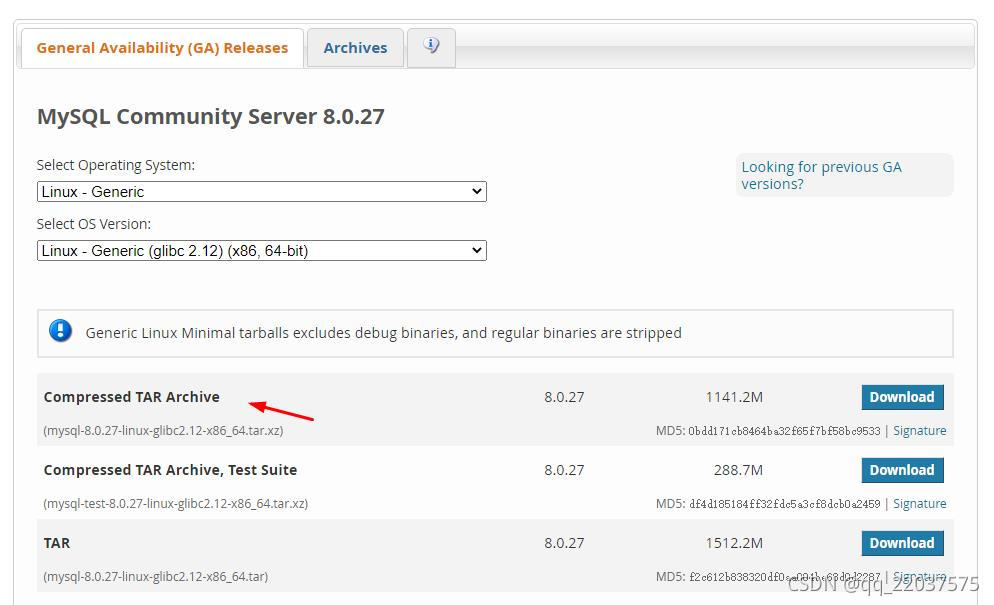Viewport: 994px width, 605px height.
Task: Click the filename mysql-8.0.27-linux-glibc2.12-x86_64.tar
Action: 155,576
